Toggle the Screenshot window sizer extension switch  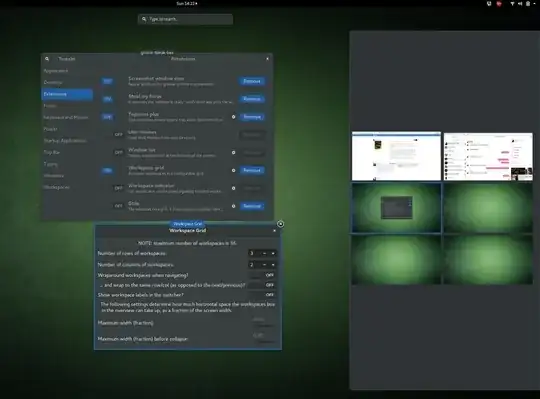112,81
